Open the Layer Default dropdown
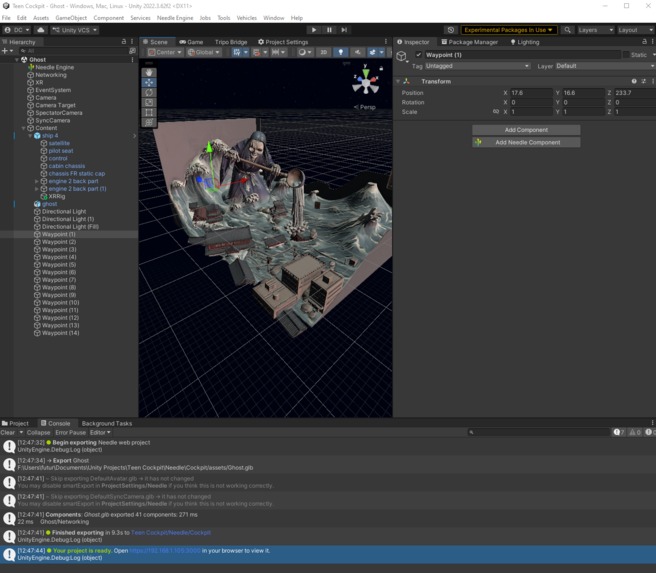This screenshot has height=573, width=656. [605, 66]
